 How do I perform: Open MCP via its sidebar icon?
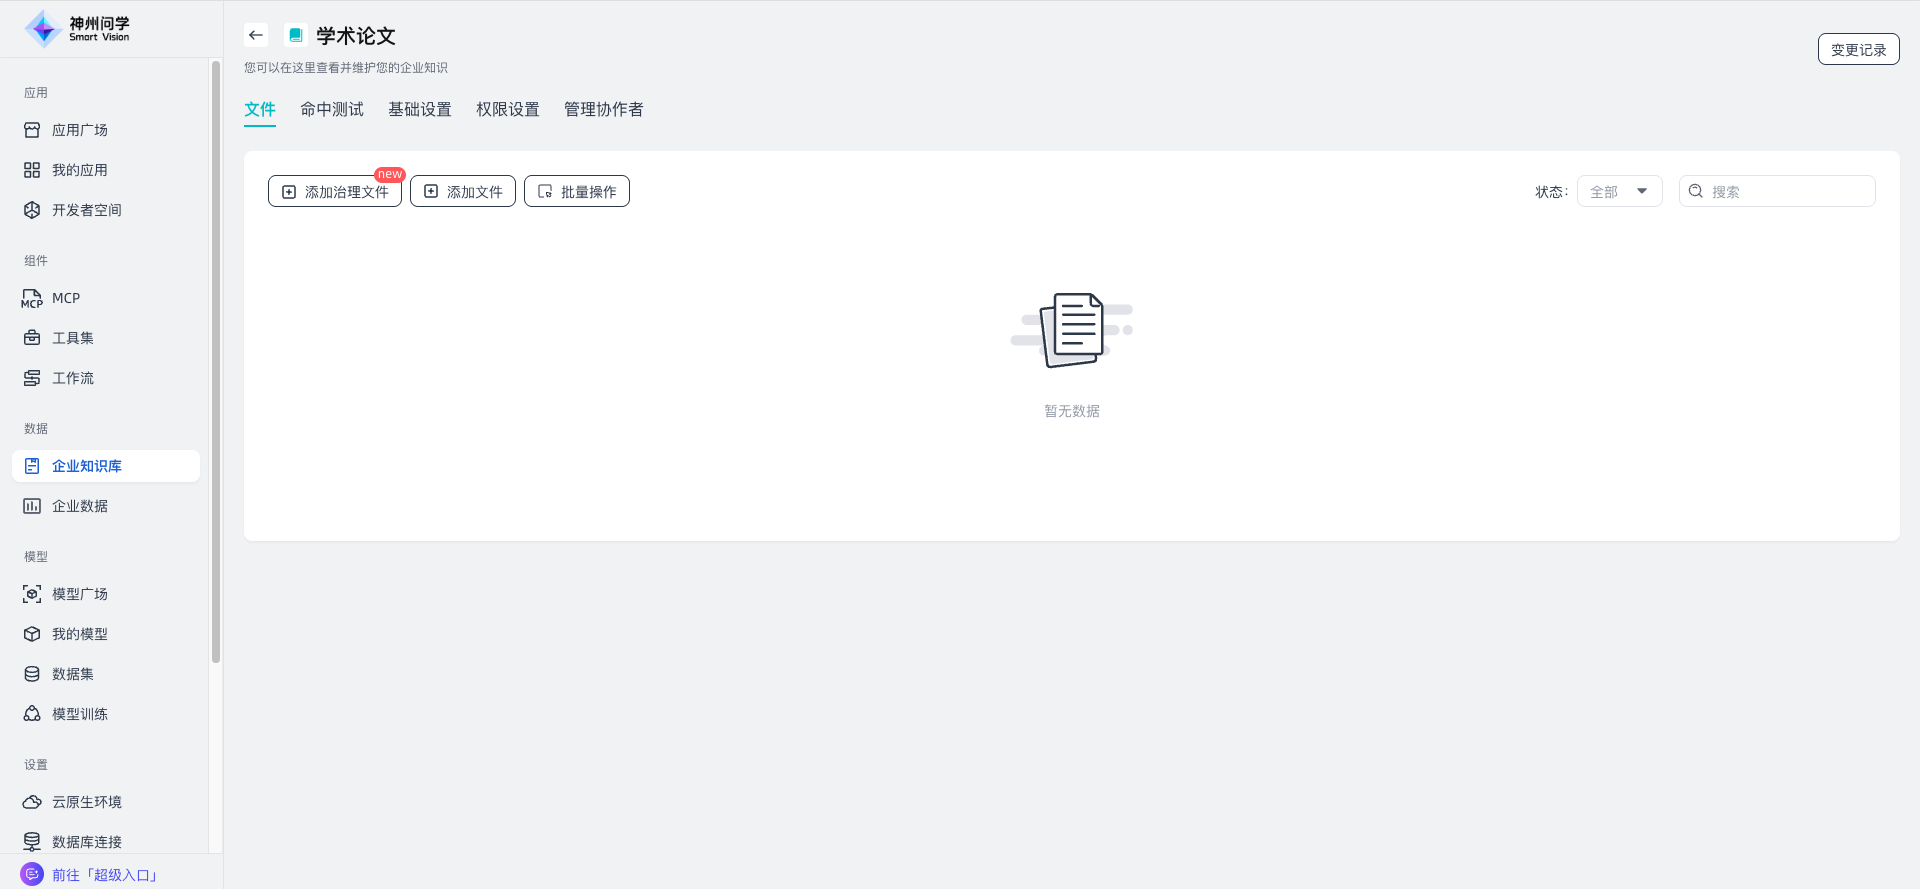32,298
